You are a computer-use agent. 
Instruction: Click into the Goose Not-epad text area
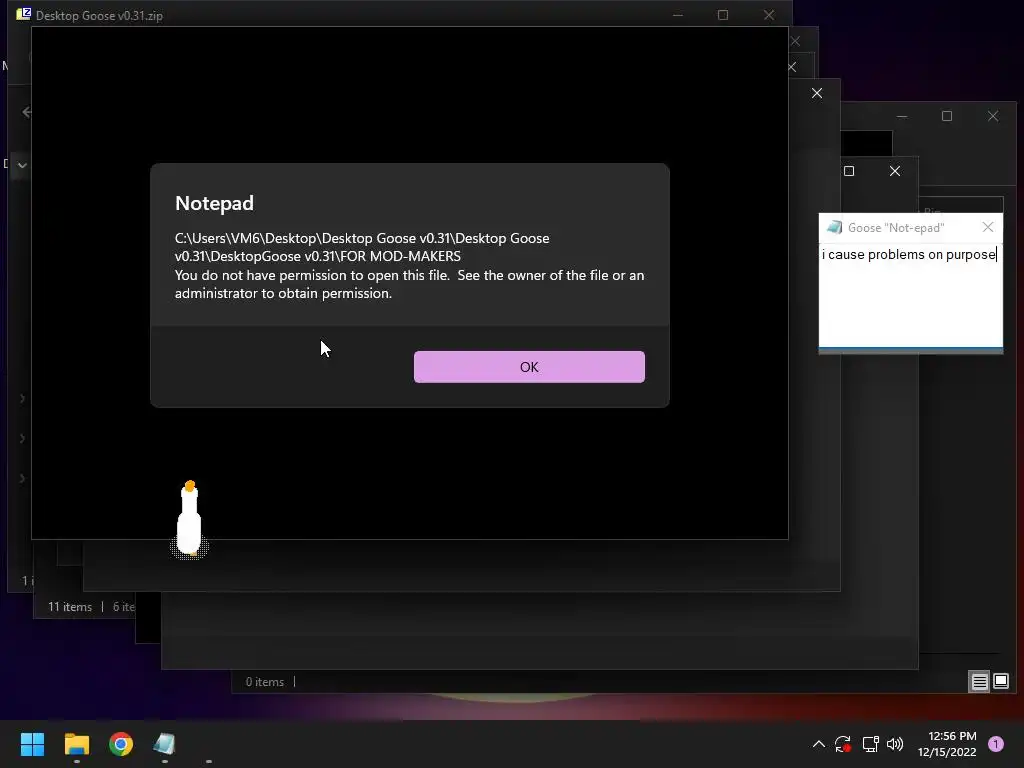pyautogui.click(x=910, y=295)
